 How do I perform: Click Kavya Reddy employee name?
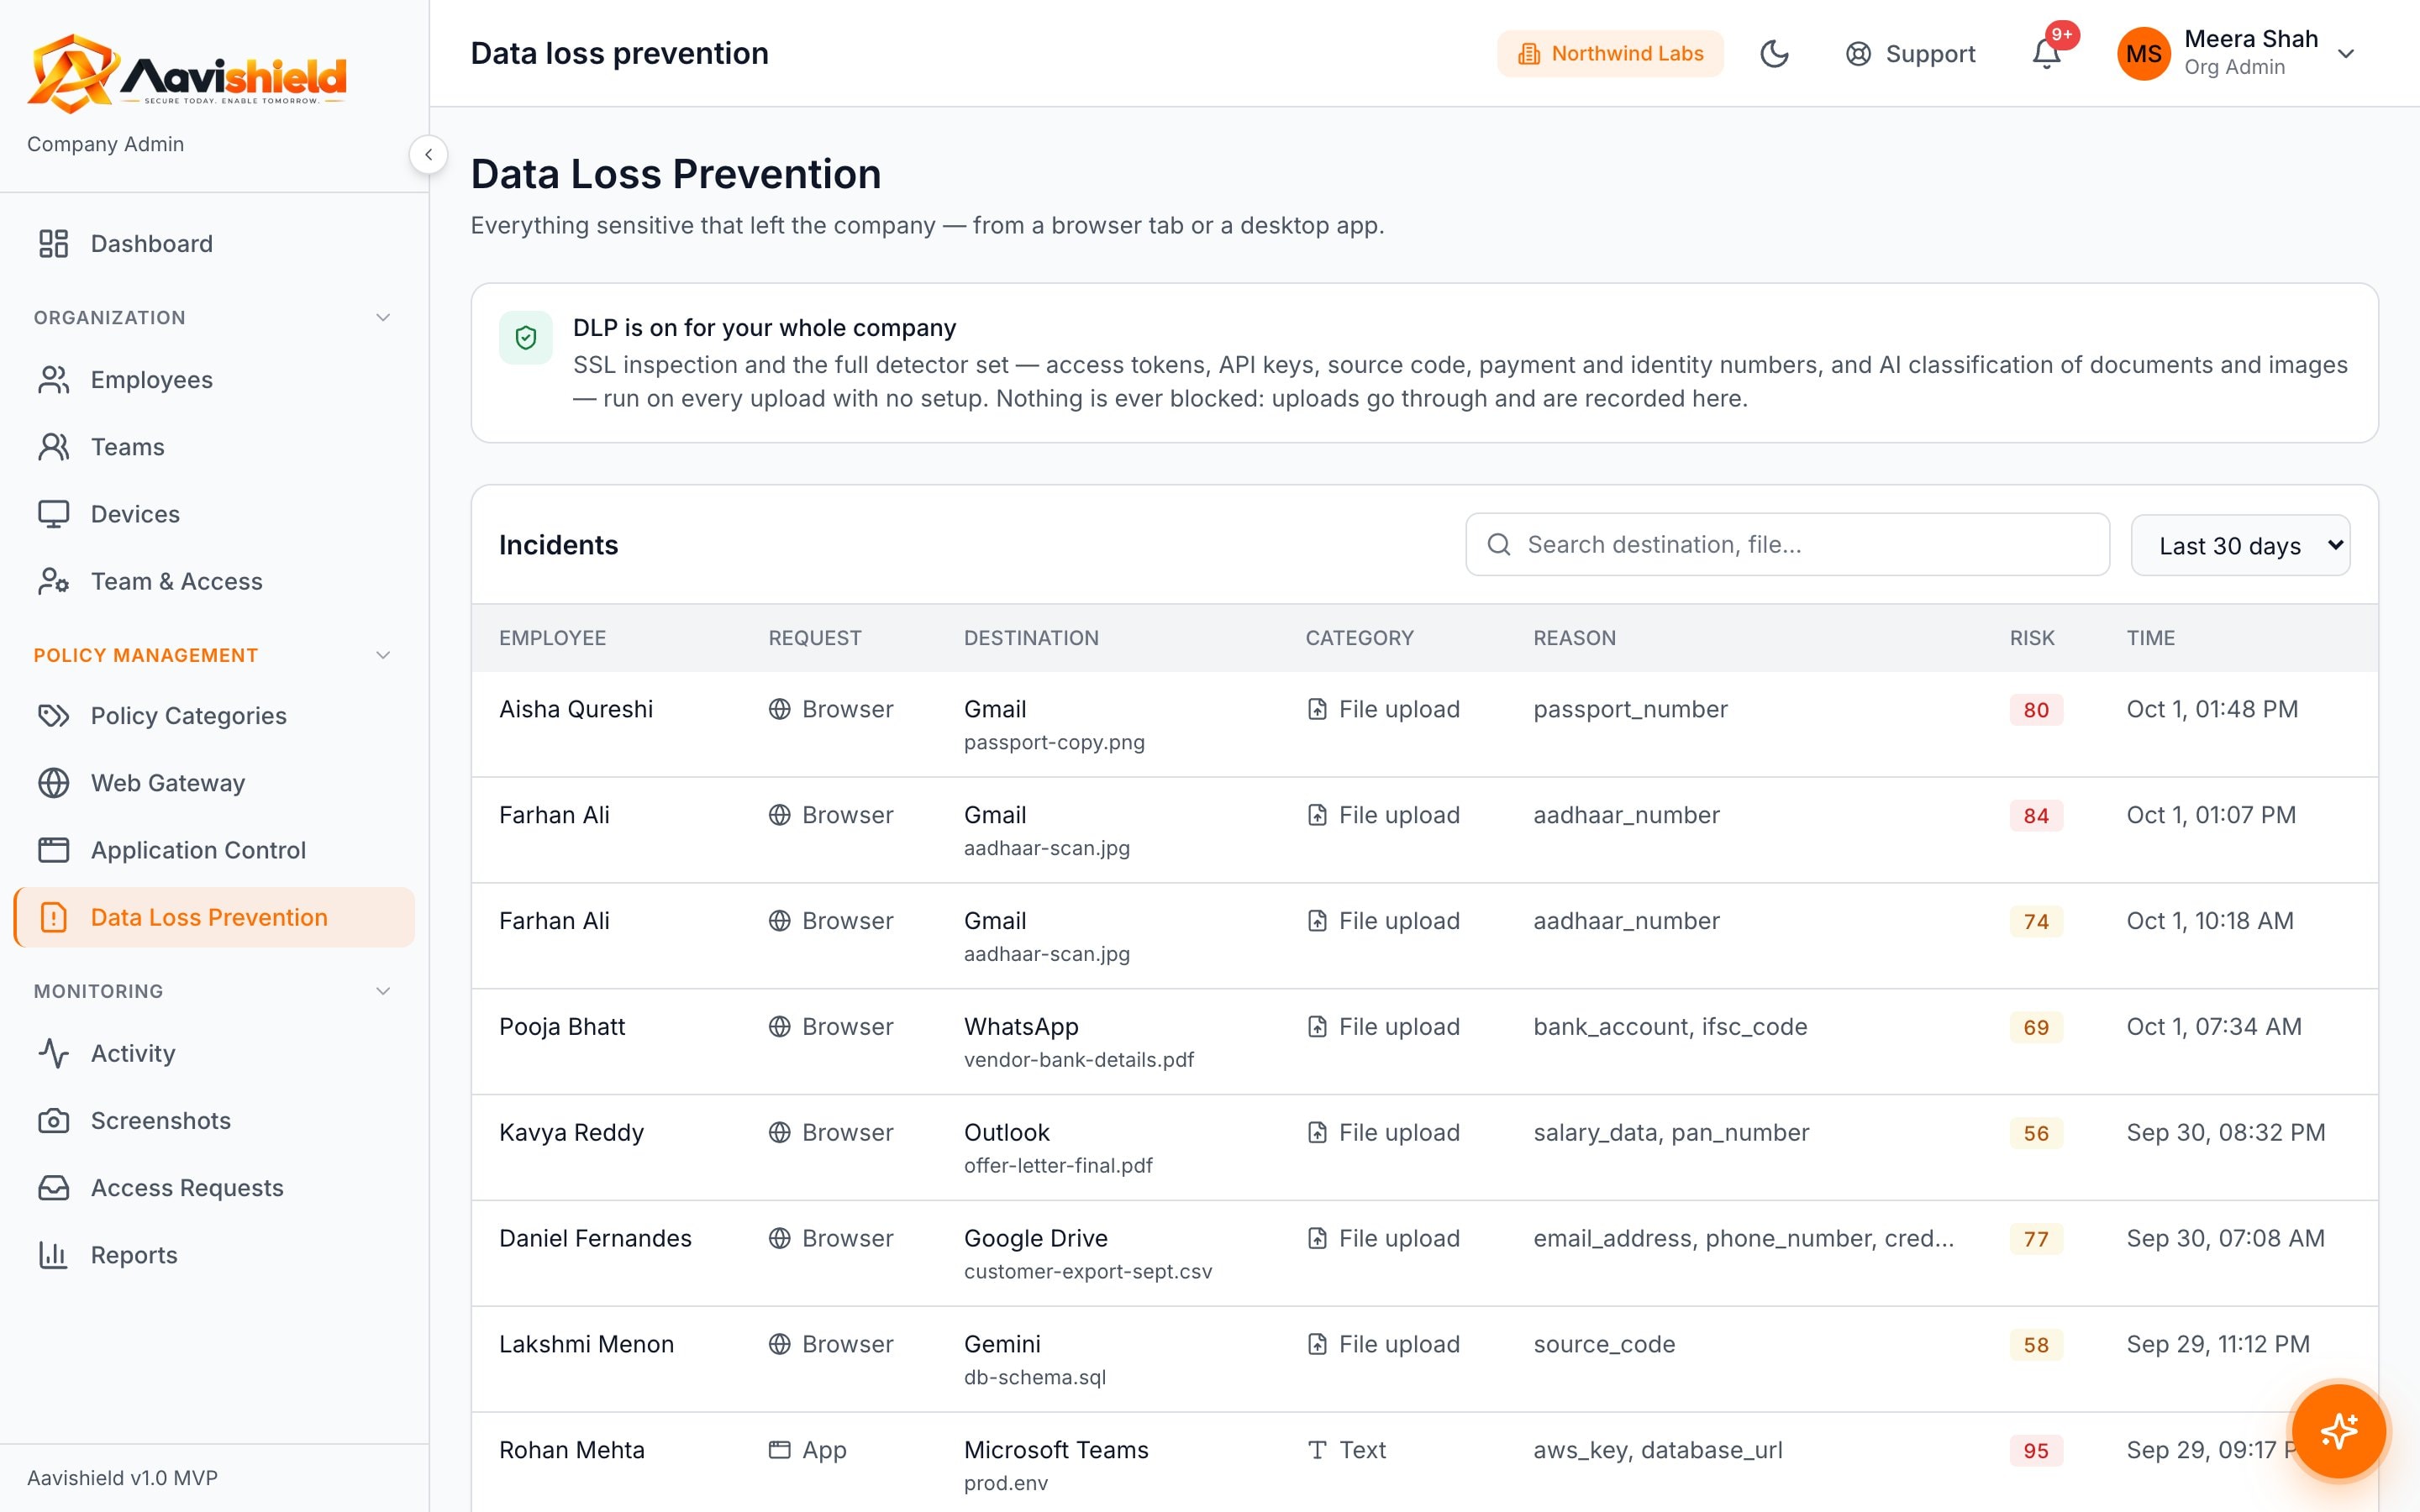[x=571, y=1132]
